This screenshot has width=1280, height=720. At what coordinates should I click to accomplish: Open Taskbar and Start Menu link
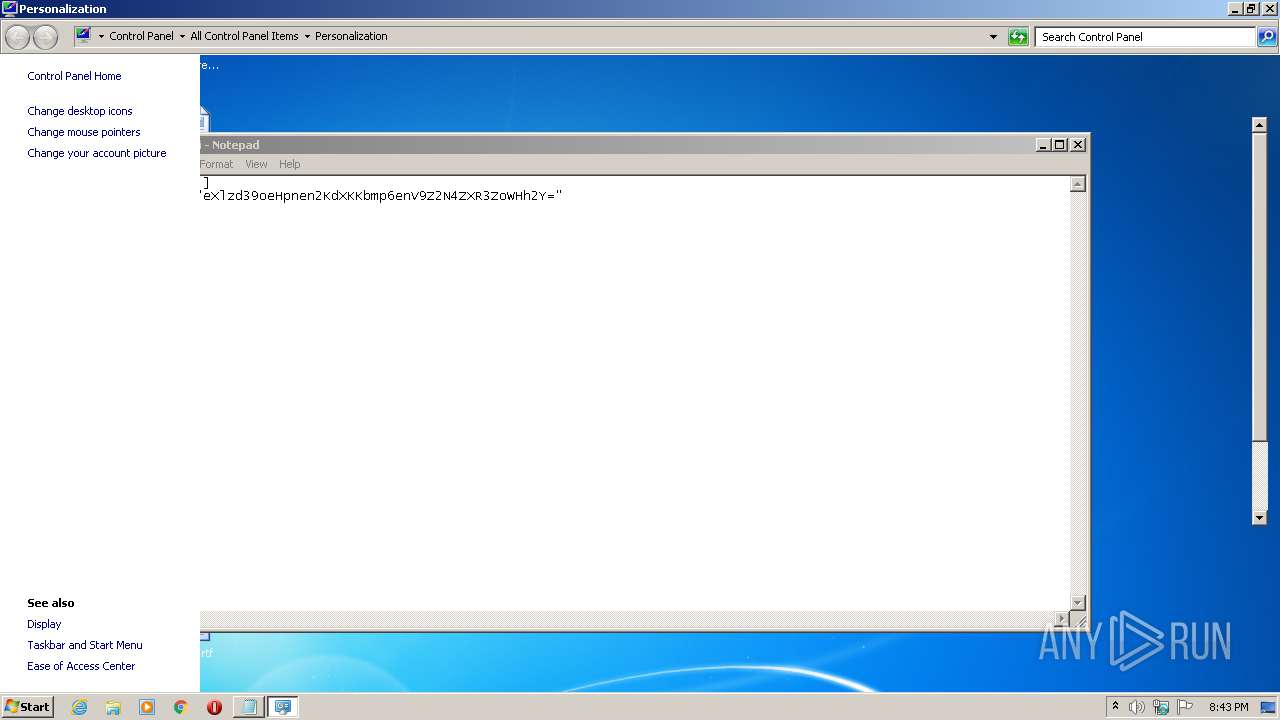85,645
